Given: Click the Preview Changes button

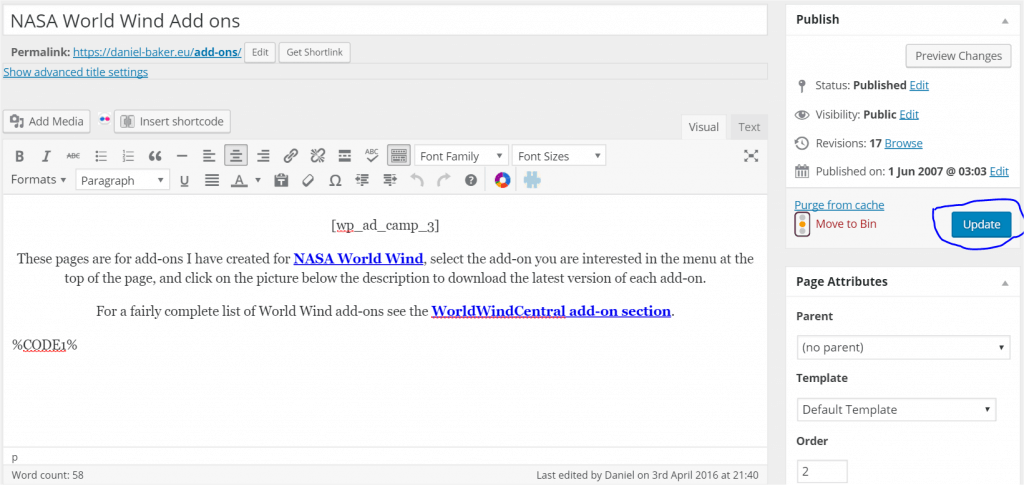Looking at the screenshot, I should click(x=958, y=56).
